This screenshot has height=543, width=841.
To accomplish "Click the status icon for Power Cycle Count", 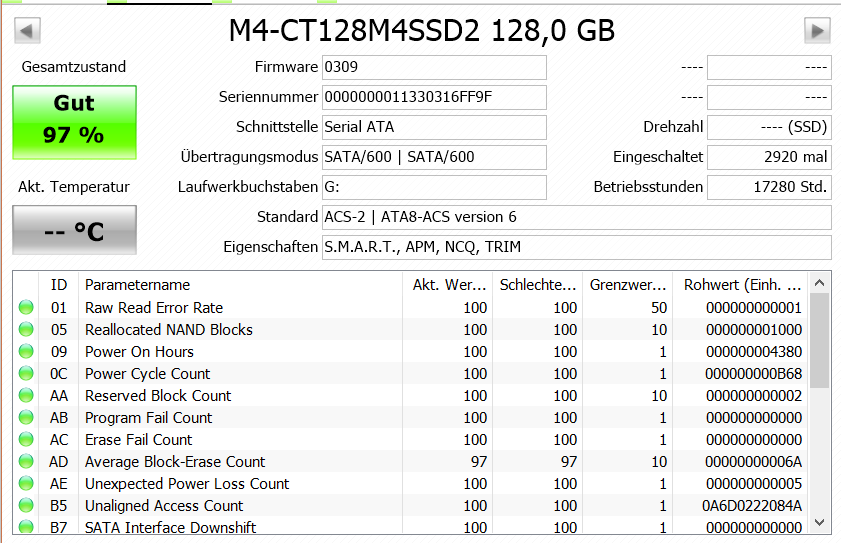I will click(x=26, y=373).
